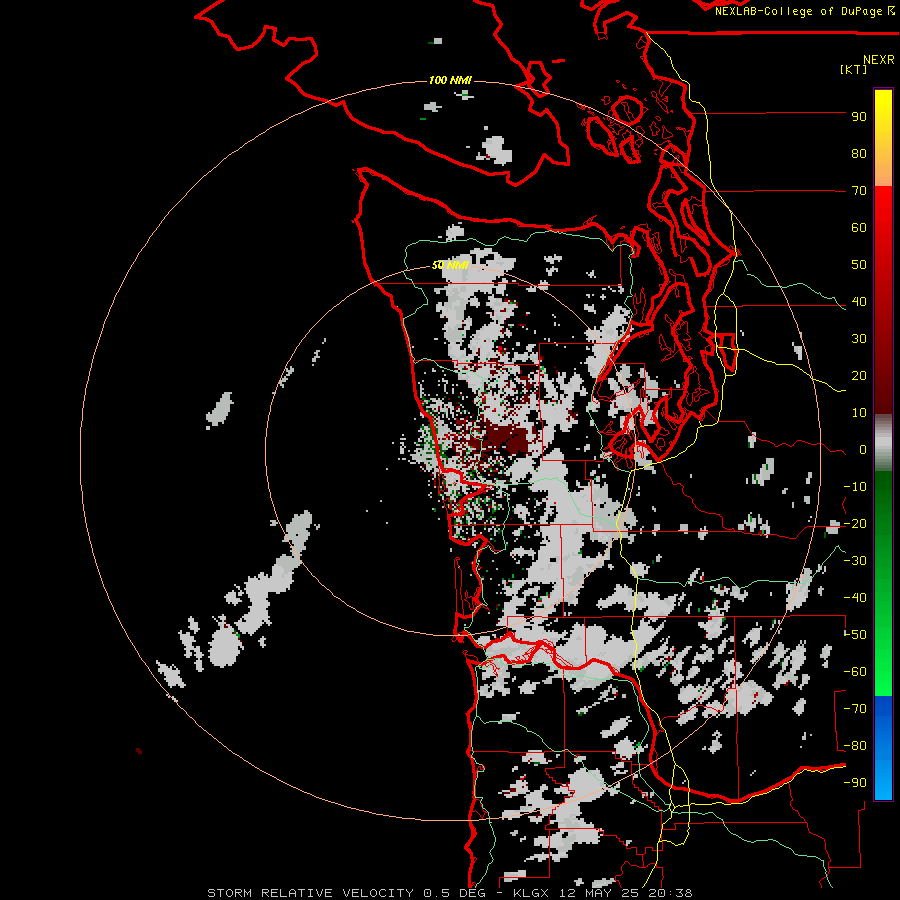This screenshot has width=900, height=900.
Task: Select the positive 40 knot scale label
Action: tap(859, 302)
